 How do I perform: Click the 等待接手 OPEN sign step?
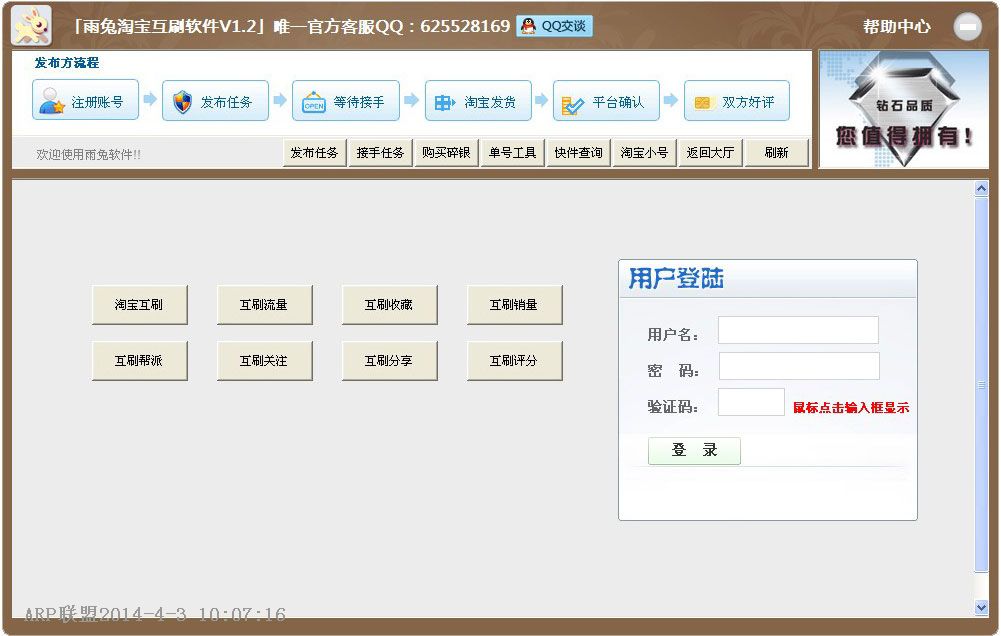[x=346, y=101]
